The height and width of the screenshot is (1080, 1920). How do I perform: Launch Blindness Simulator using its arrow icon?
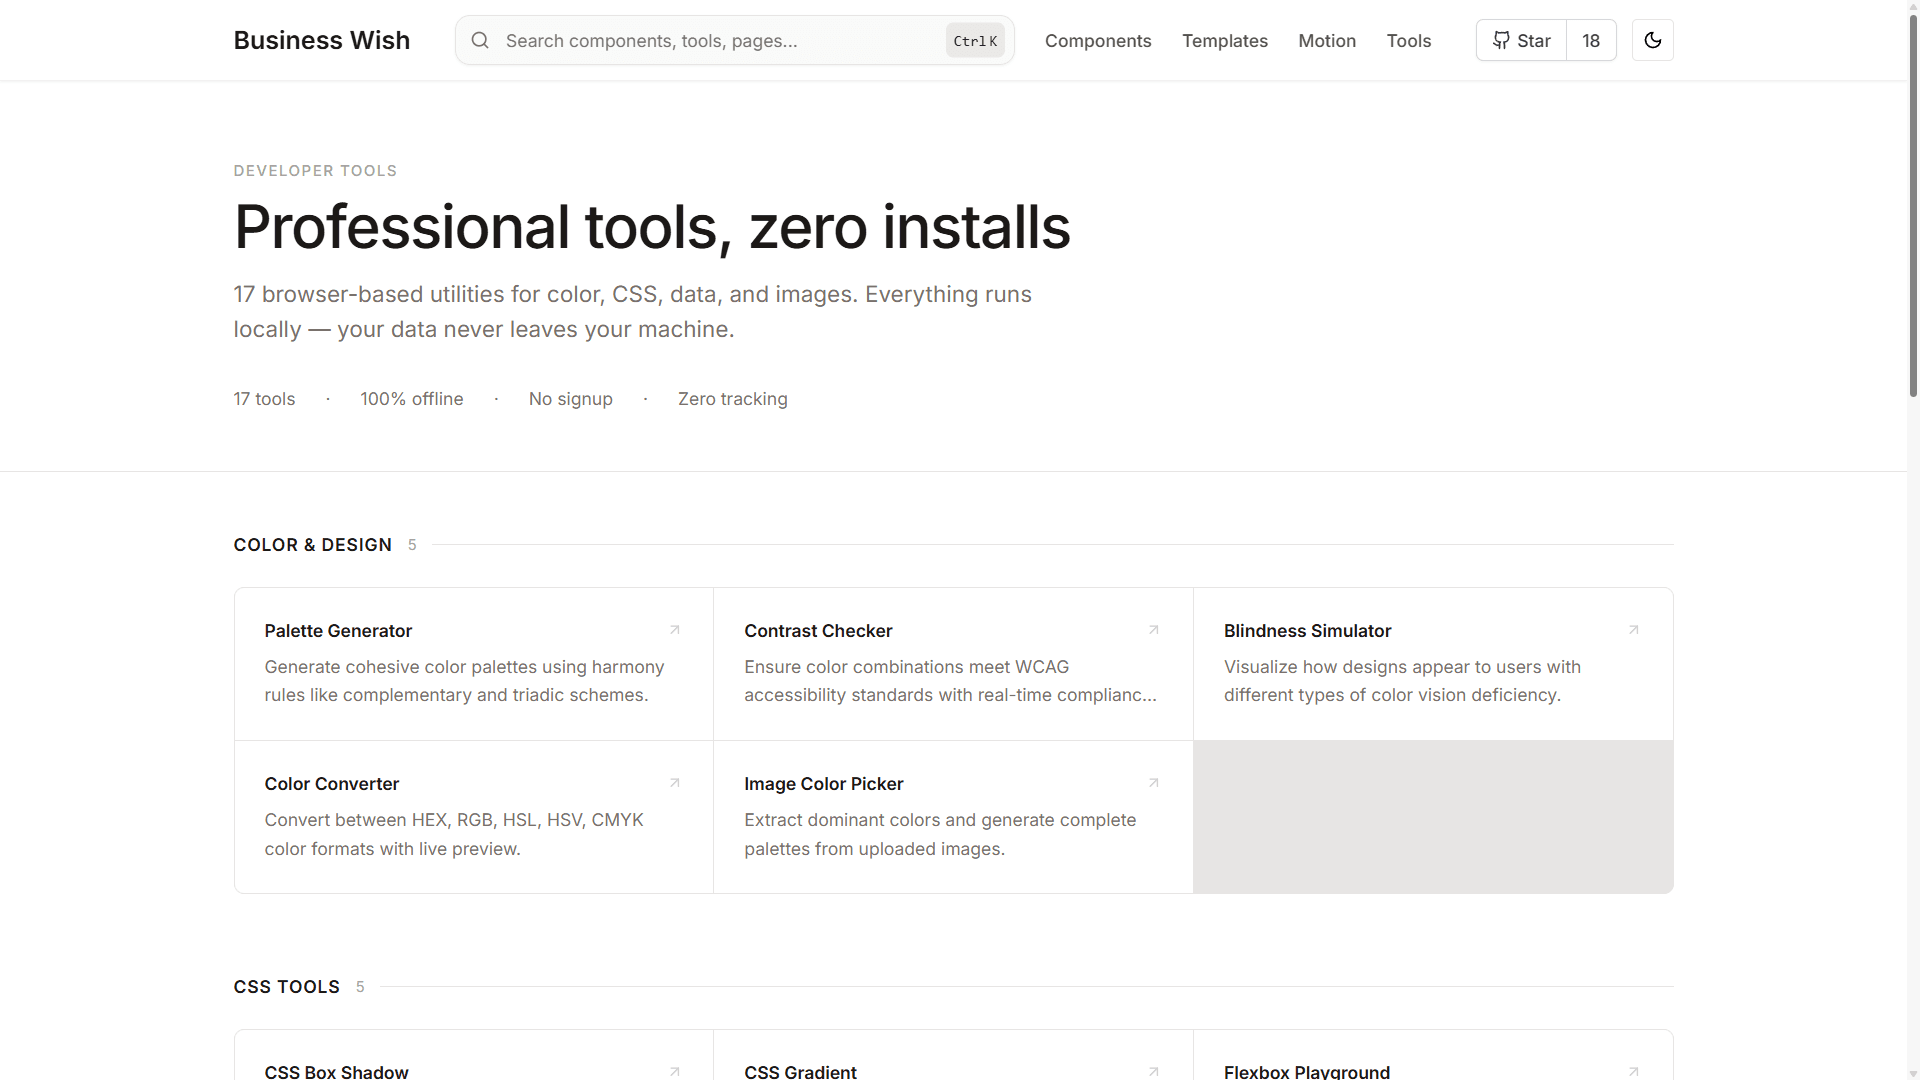click(1633, 630)
